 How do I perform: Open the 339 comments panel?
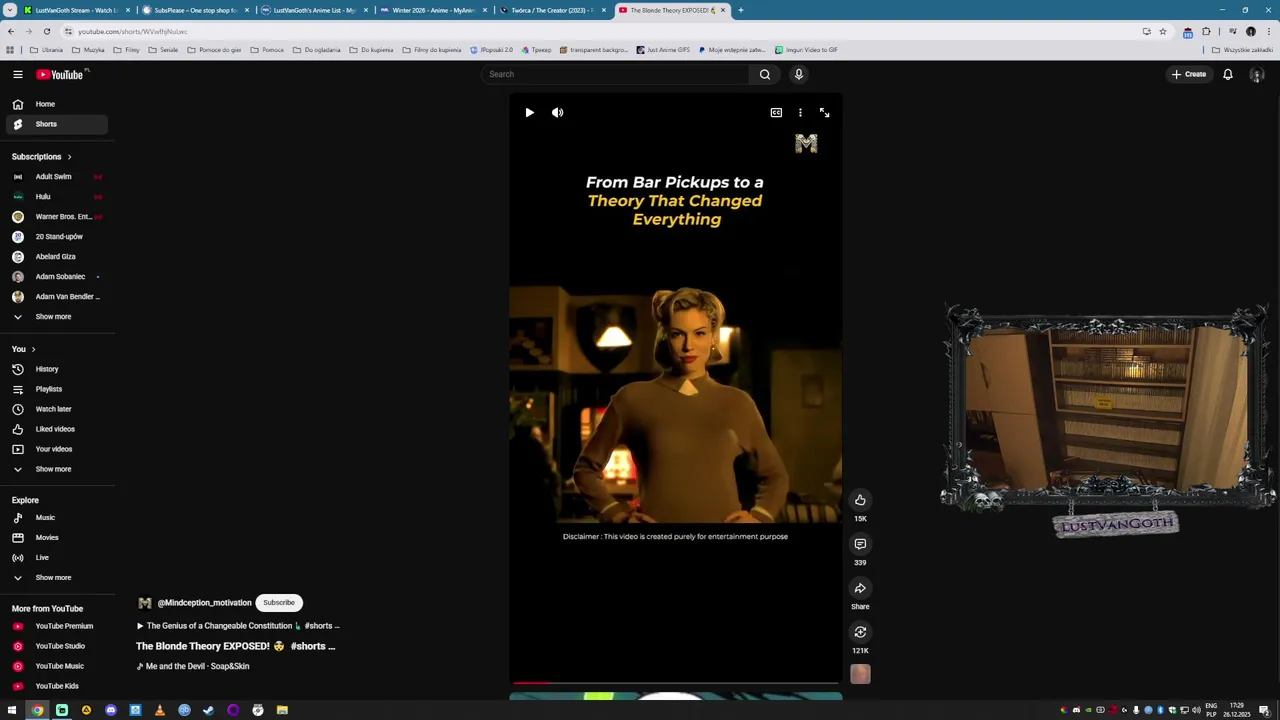coord(860,544)
